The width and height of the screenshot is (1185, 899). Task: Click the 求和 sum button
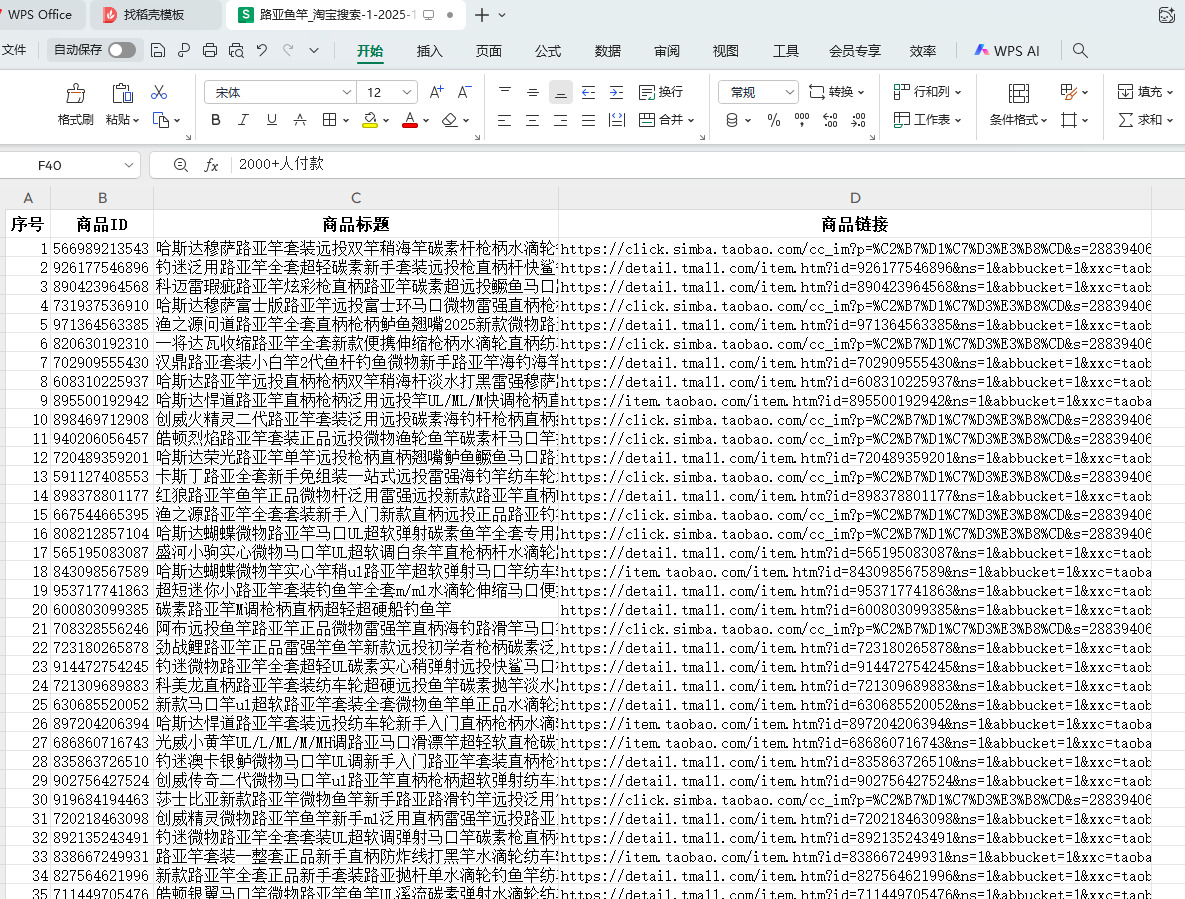(x=1145, y=120)
